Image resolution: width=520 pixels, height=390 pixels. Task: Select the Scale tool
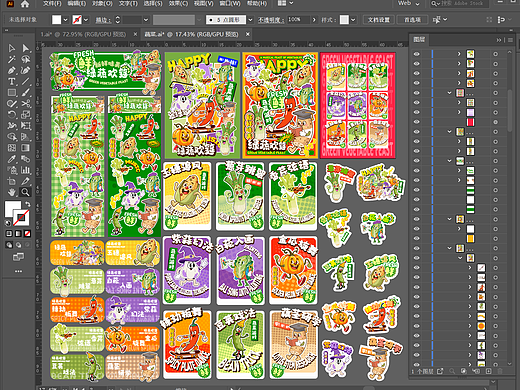(26, 115)
